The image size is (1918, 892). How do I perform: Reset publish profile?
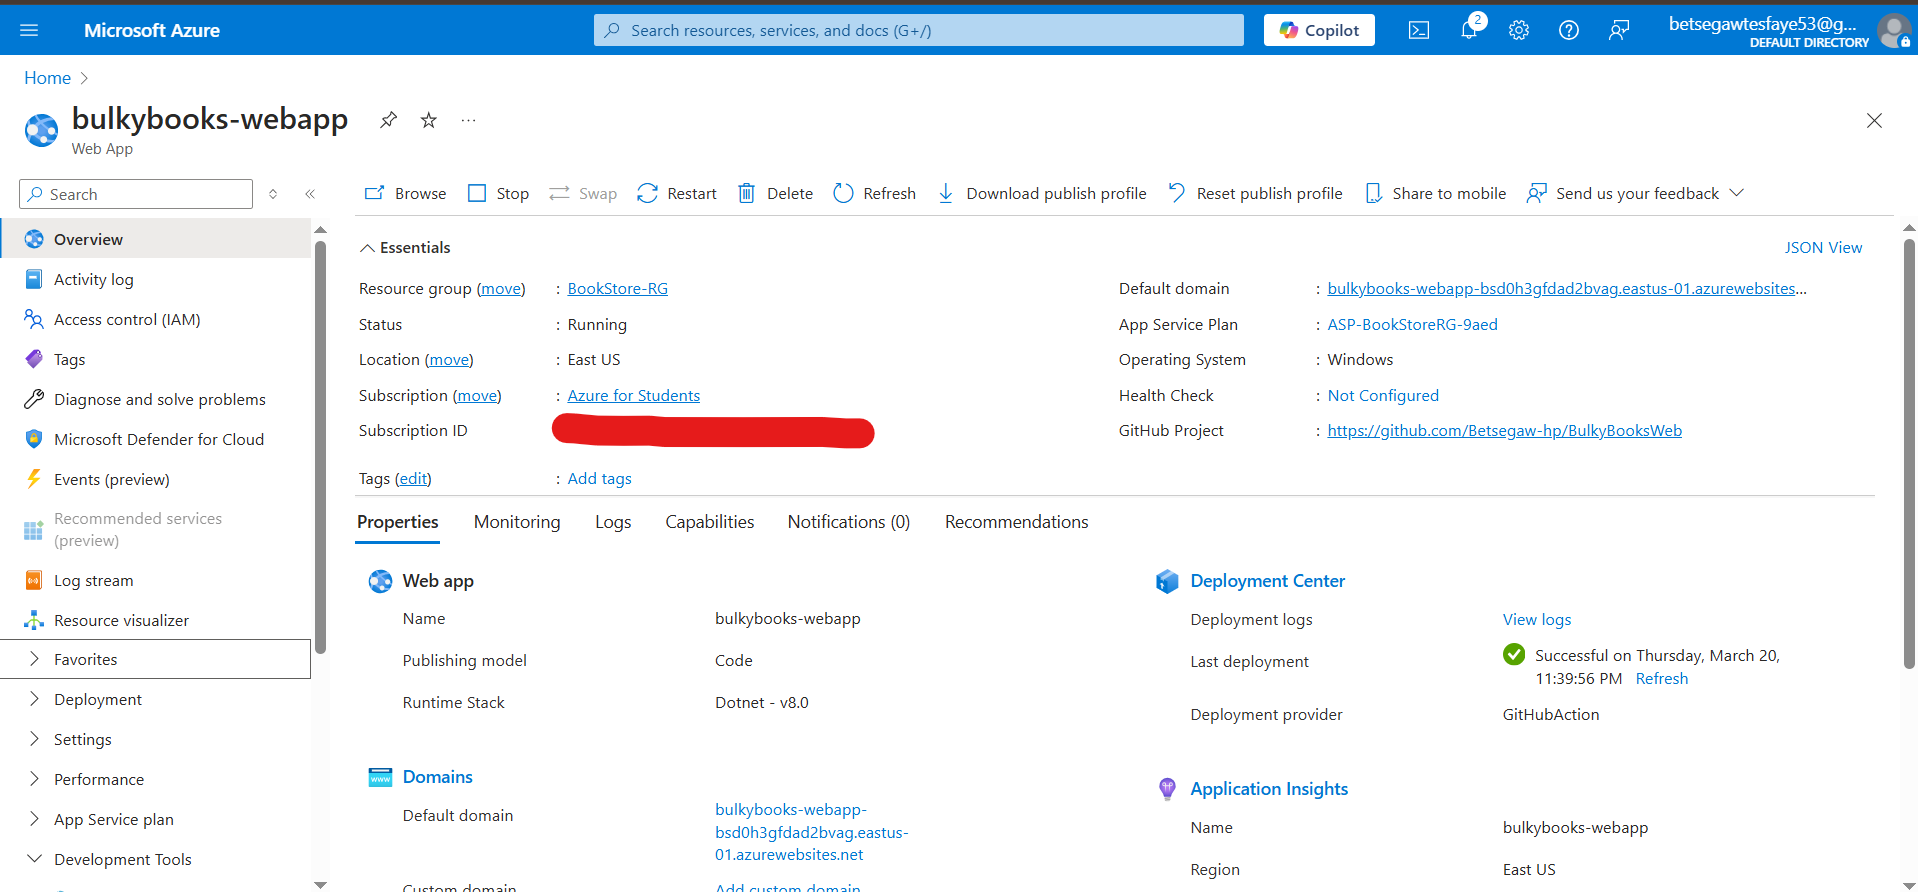1255,193
